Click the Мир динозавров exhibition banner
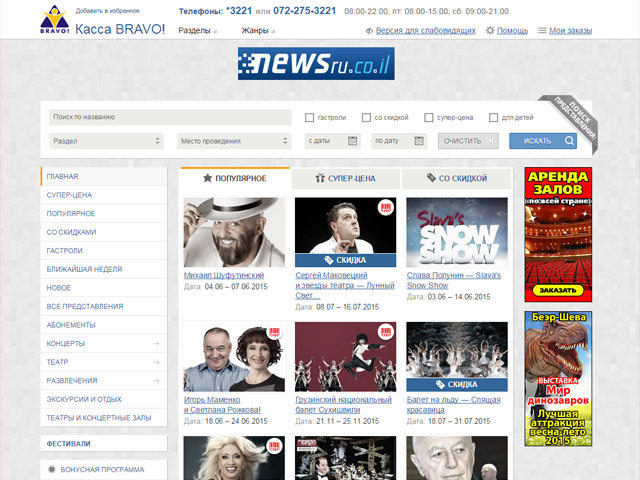640x480 pixels. point(558,379)
